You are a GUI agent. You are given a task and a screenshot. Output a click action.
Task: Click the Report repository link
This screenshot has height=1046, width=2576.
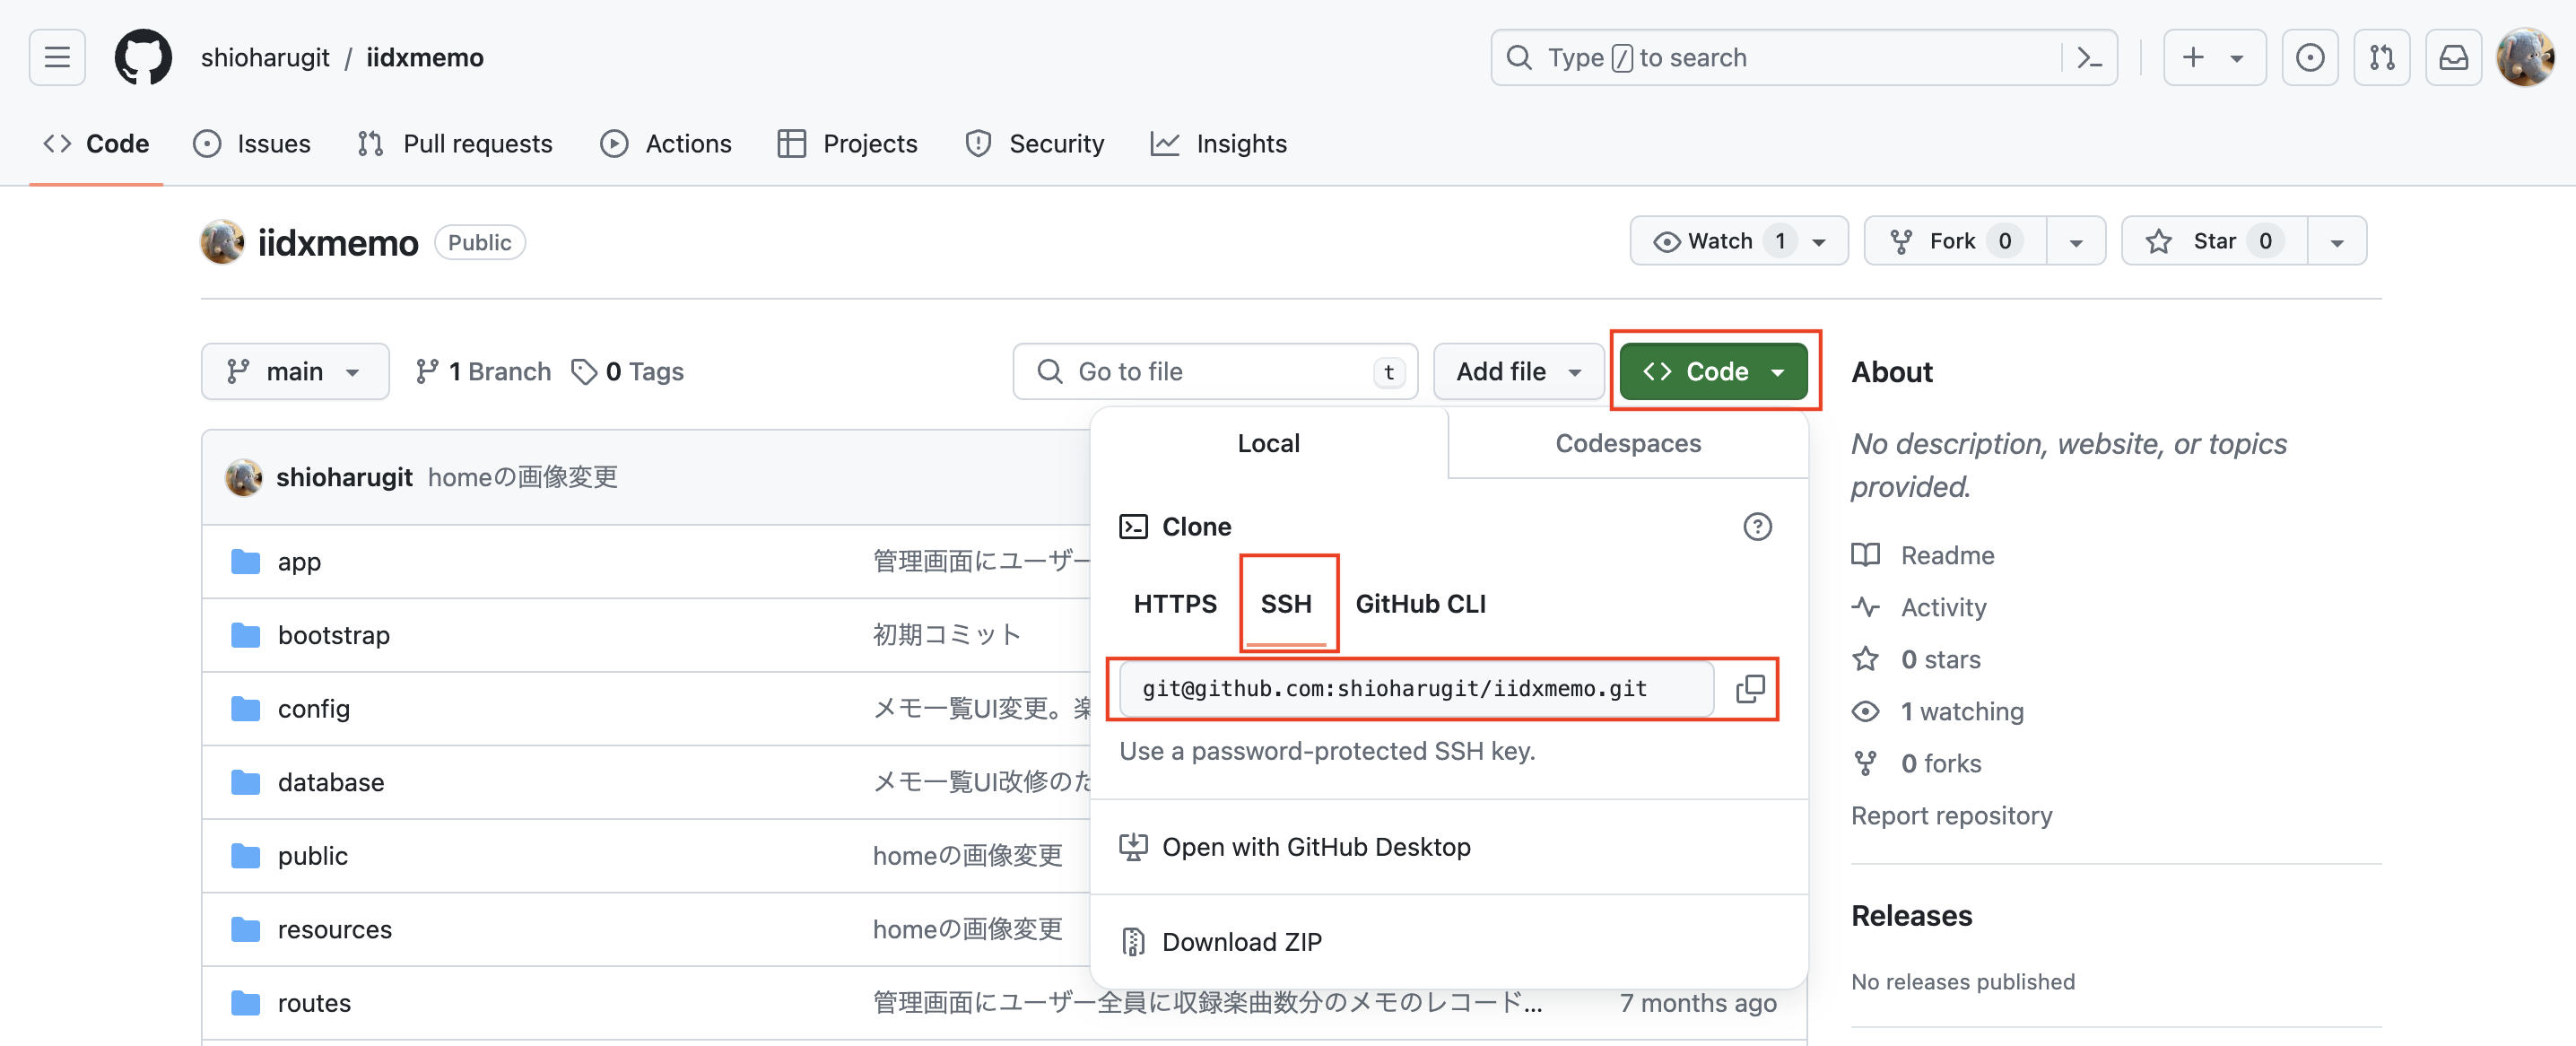1952,815
